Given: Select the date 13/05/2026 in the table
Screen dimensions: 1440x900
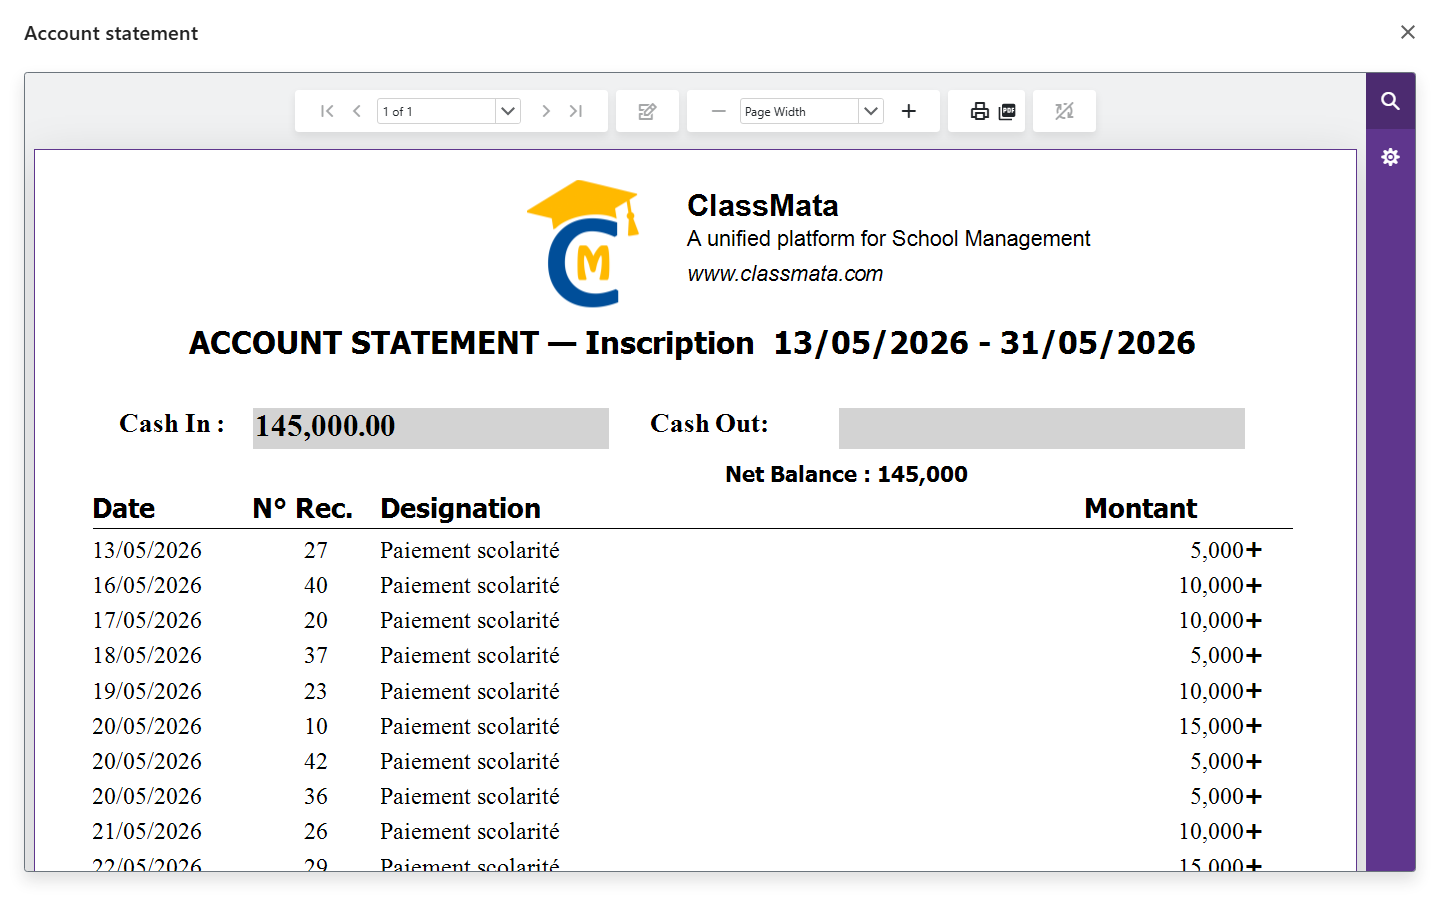Looking at the screenshot, I should pyautogui.click(x=147, y=551).
